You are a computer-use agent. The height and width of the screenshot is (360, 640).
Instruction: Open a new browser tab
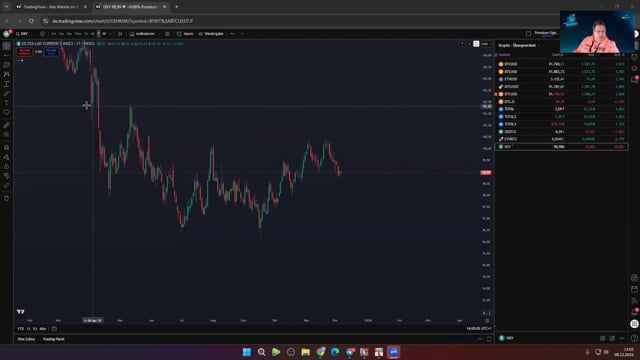click(176, 7)
